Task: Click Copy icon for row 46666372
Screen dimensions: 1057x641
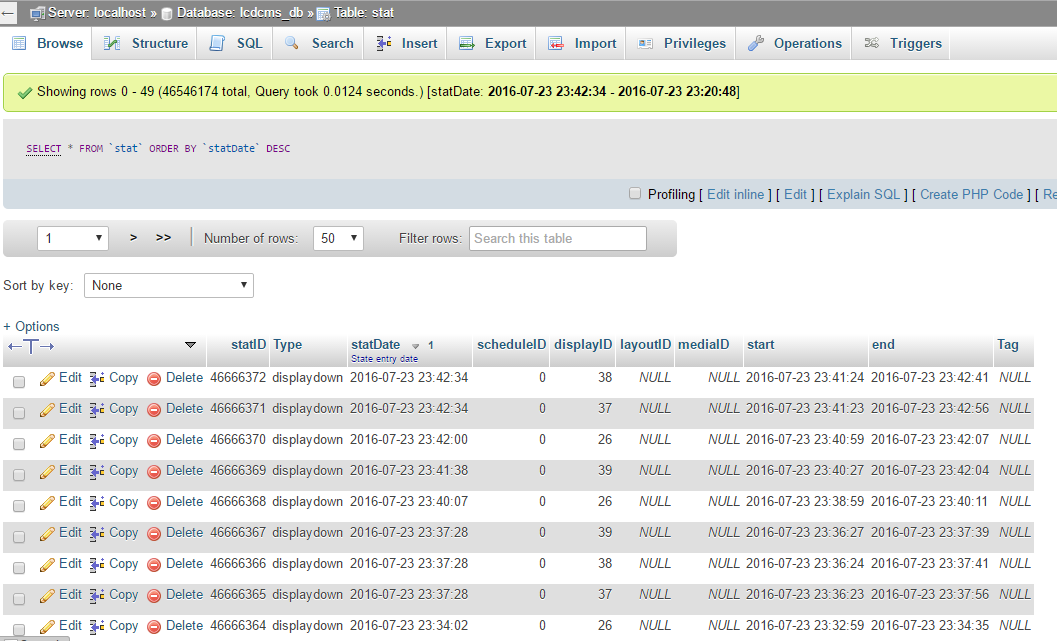Action: pyautogui.click(x=97, y=379)
